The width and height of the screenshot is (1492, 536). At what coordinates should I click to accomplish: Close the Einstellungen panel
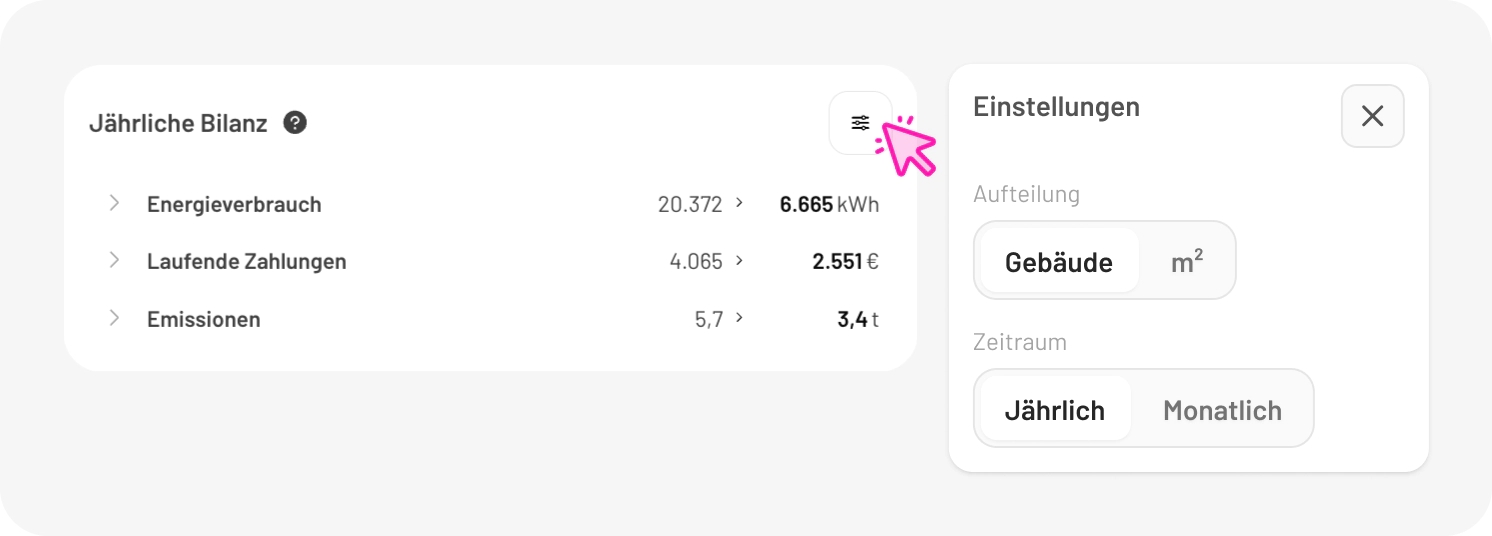(1372, 116)
